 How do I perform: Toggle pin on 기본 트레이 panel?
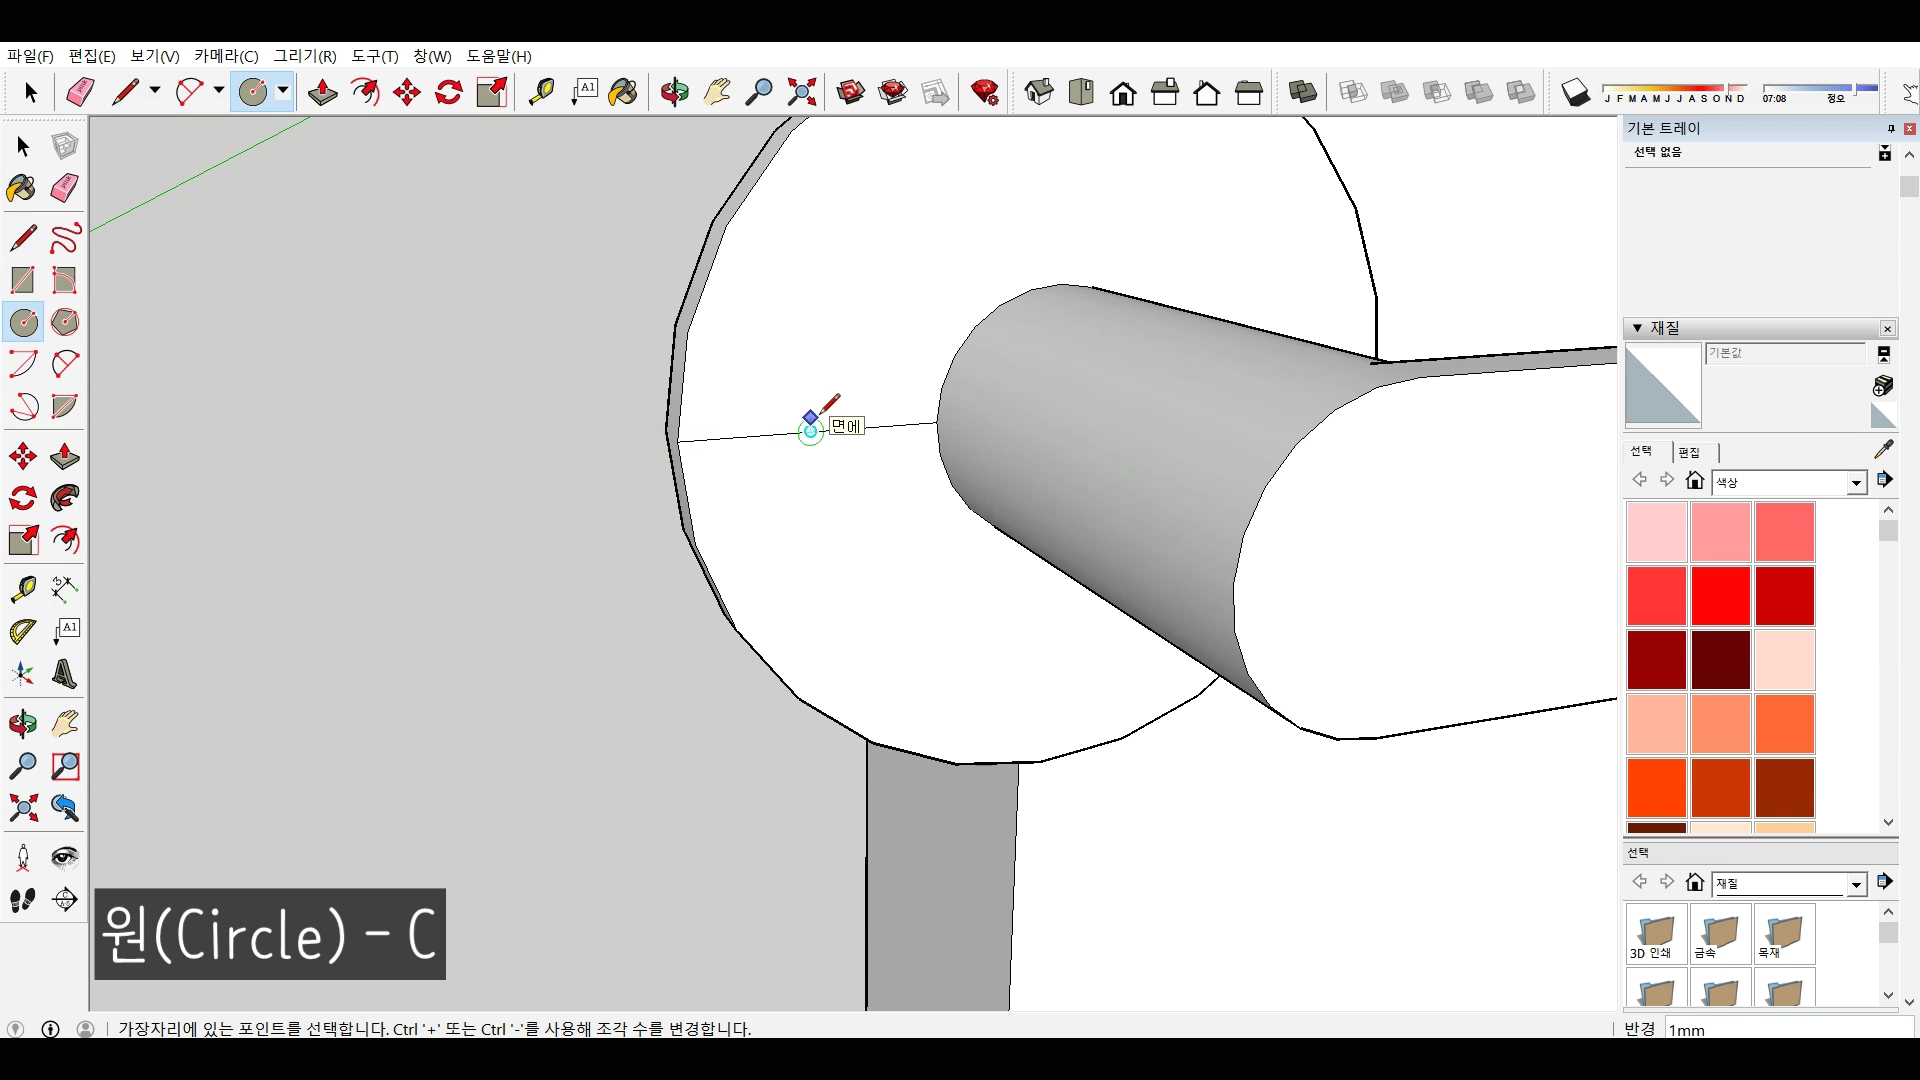coord(1891,128)
